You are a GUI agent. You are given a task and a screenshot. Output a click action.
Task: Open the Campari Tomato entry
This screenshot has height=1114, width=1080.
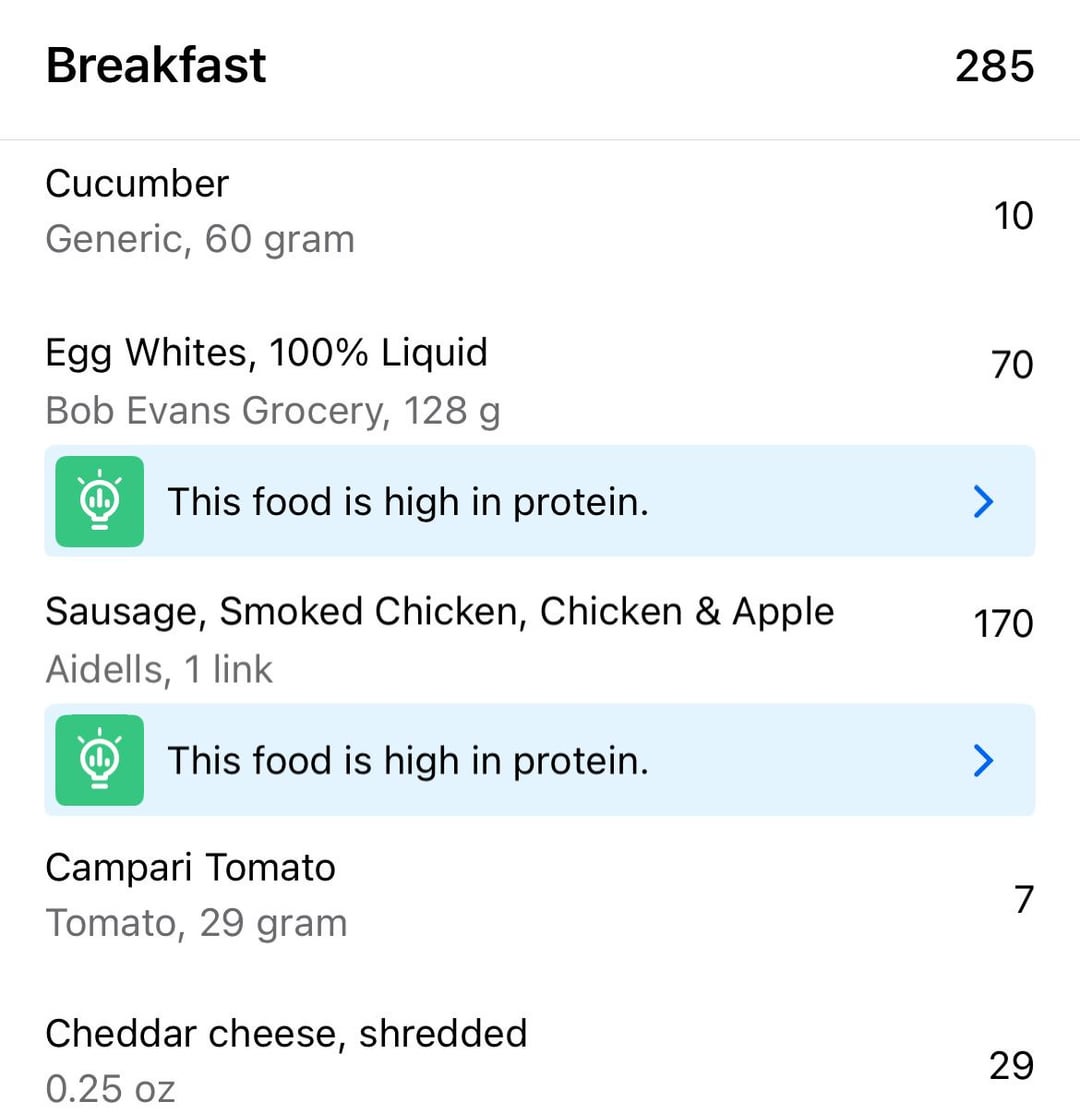pos(540,895)
